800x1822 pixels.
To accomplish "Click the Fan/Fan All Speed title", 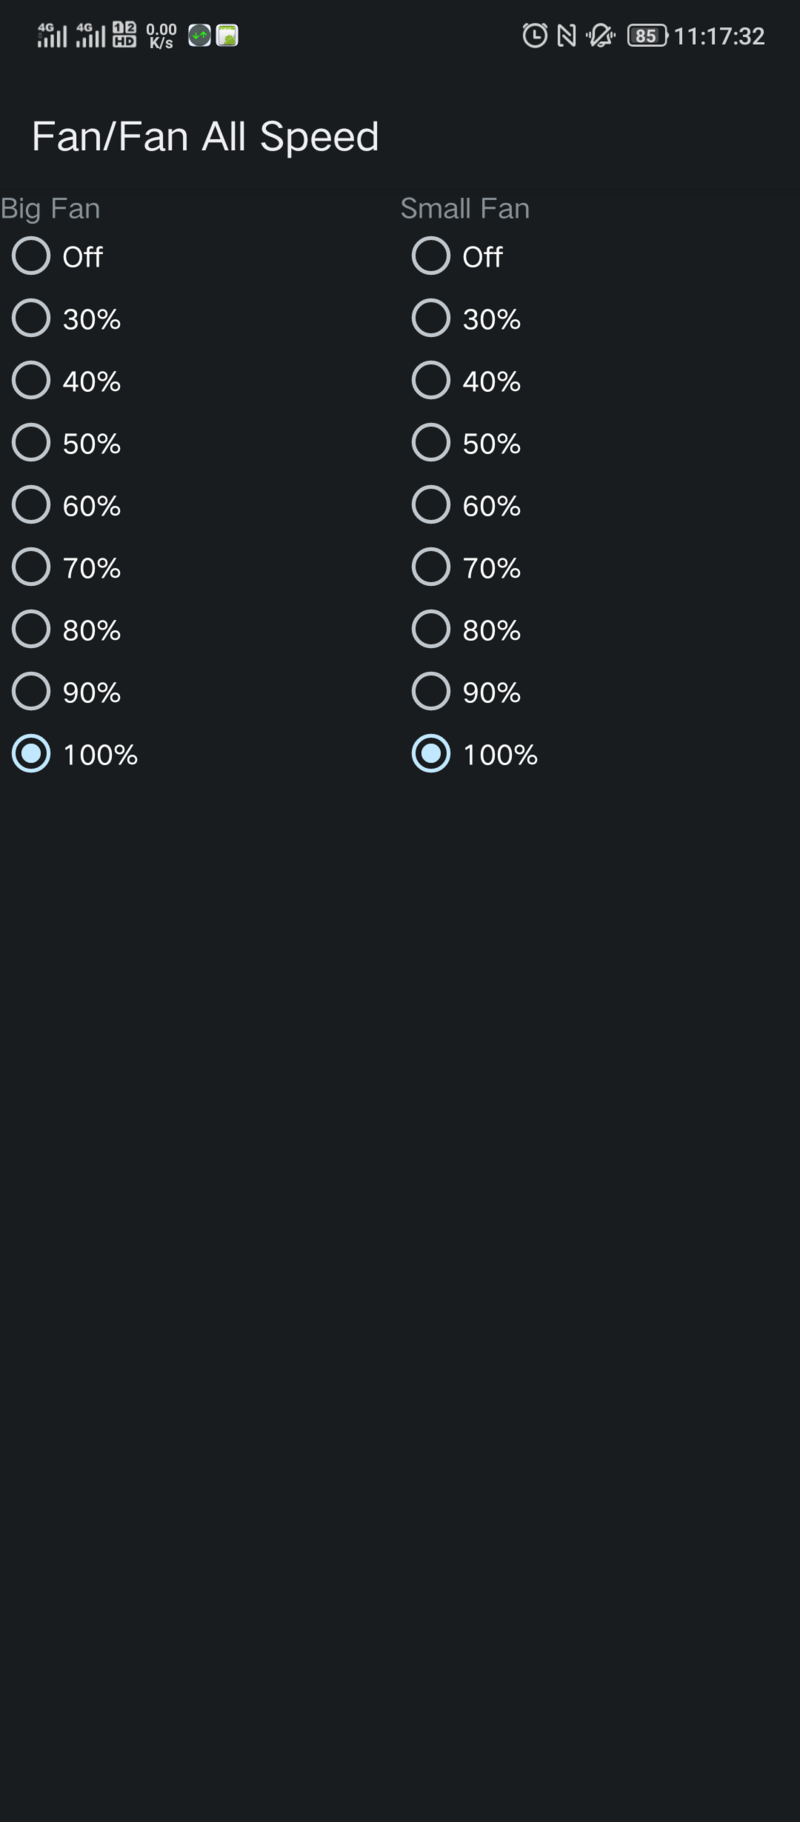I will coord(205,136).
